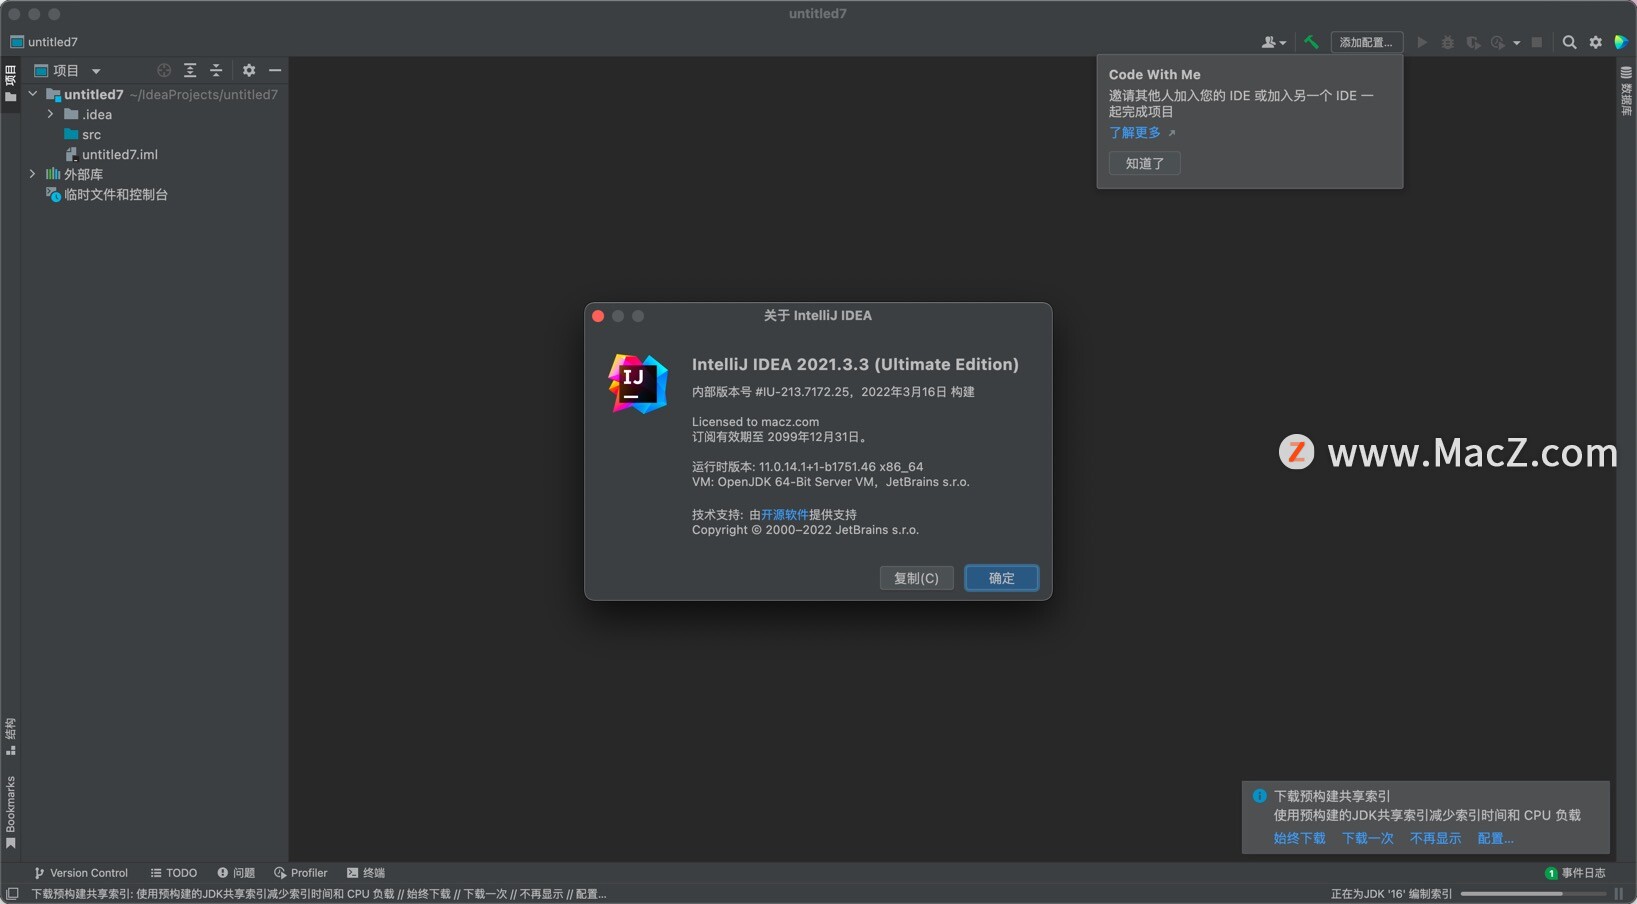The image size is (1637, 904).
Task: Click the untitled7 breadcrumb in navigation bar
Action: (x=44, y=42)
